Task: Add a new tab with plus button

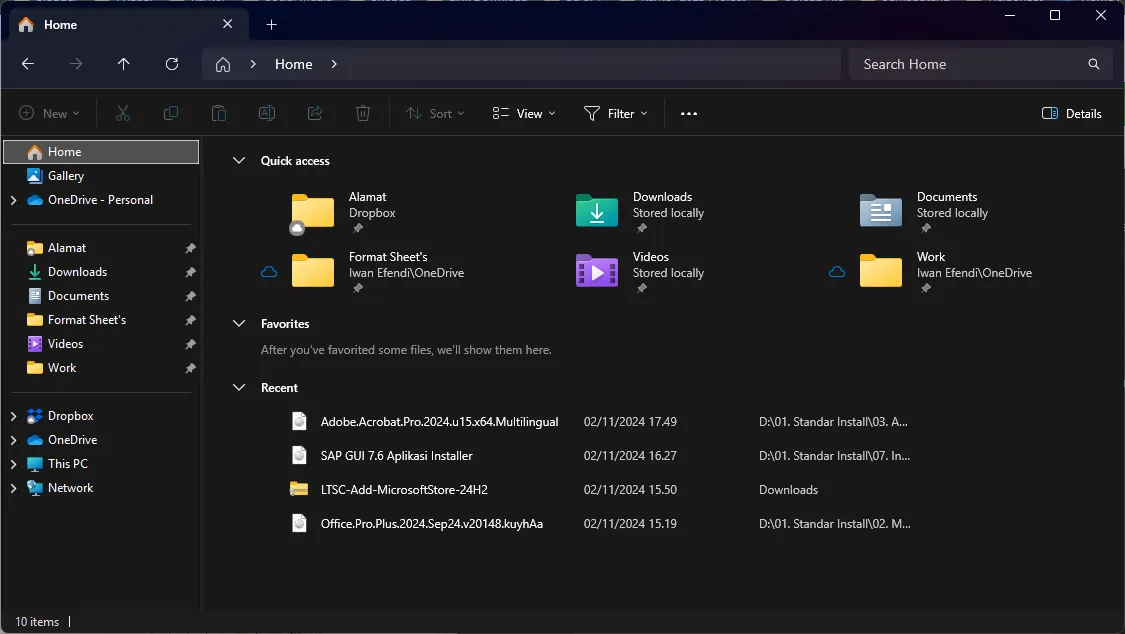Action: pos(272,24)
